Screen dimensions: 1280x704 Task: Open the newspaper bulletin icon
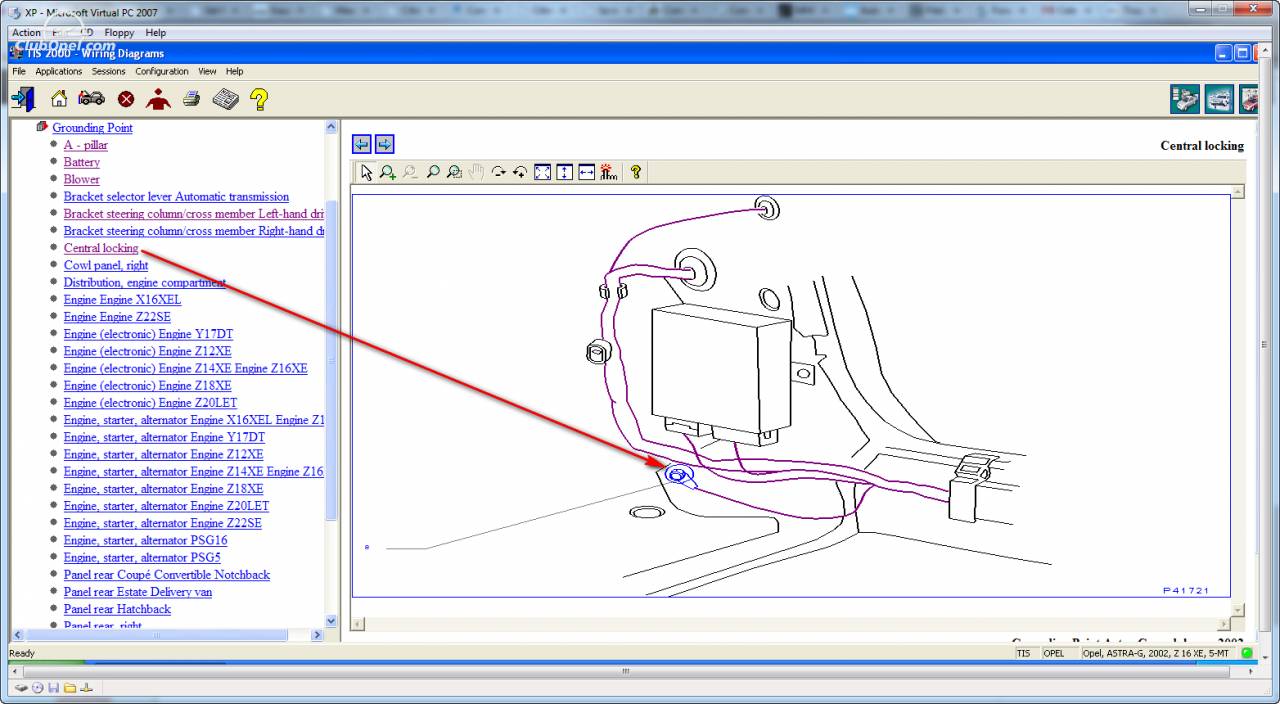pos(225,99)
